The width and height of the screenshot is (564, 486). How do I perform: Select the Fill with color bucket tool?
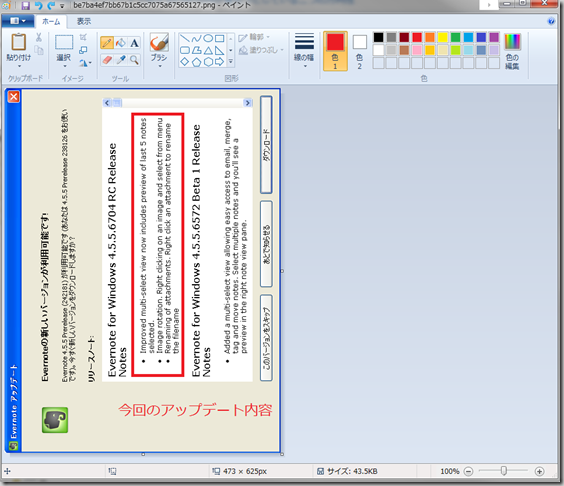coord(120,43)
